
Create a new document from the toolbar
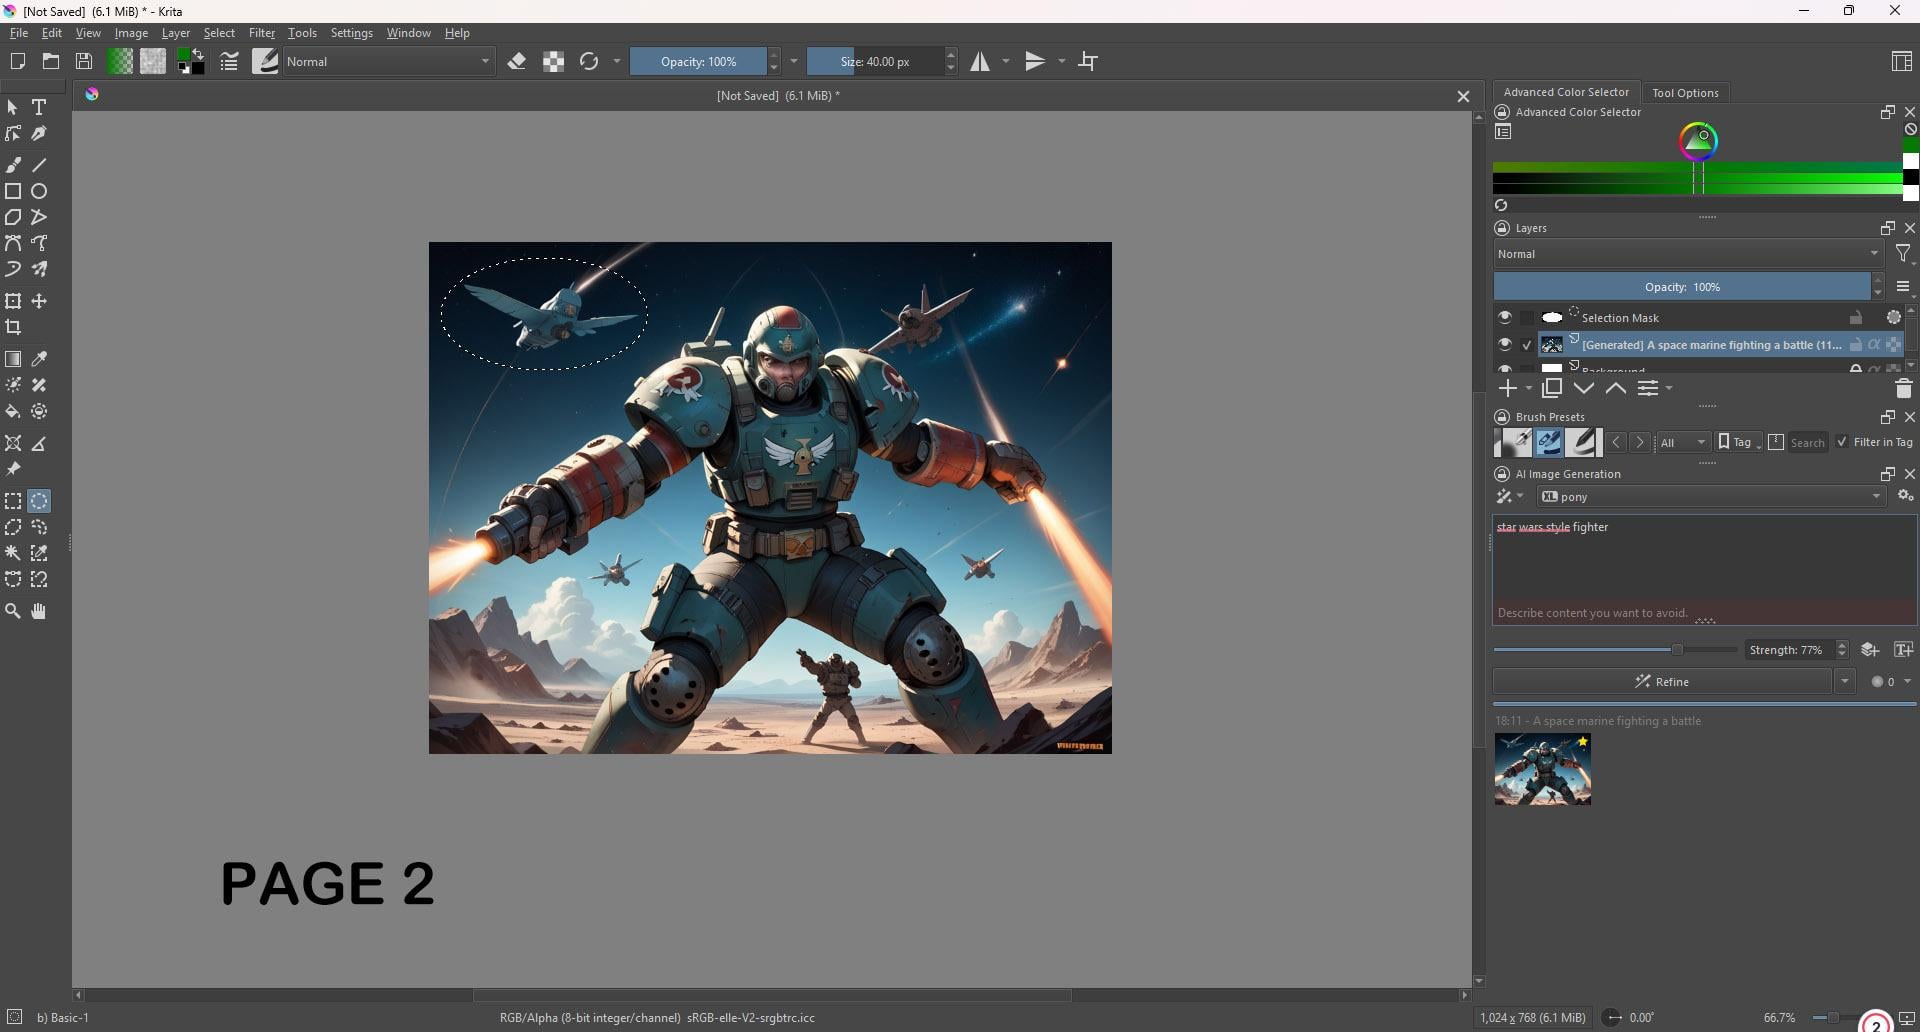(17, 61)
